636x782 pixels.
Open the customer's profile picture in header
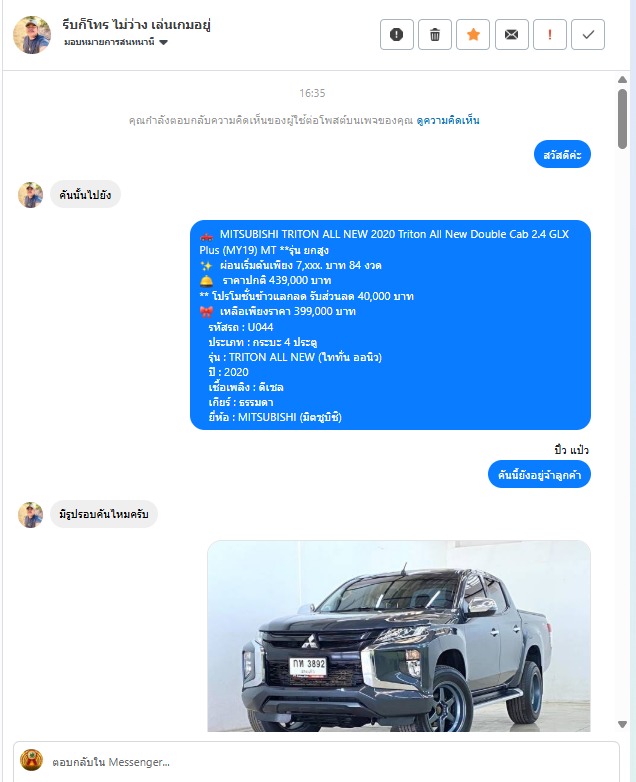pos(31,34)
